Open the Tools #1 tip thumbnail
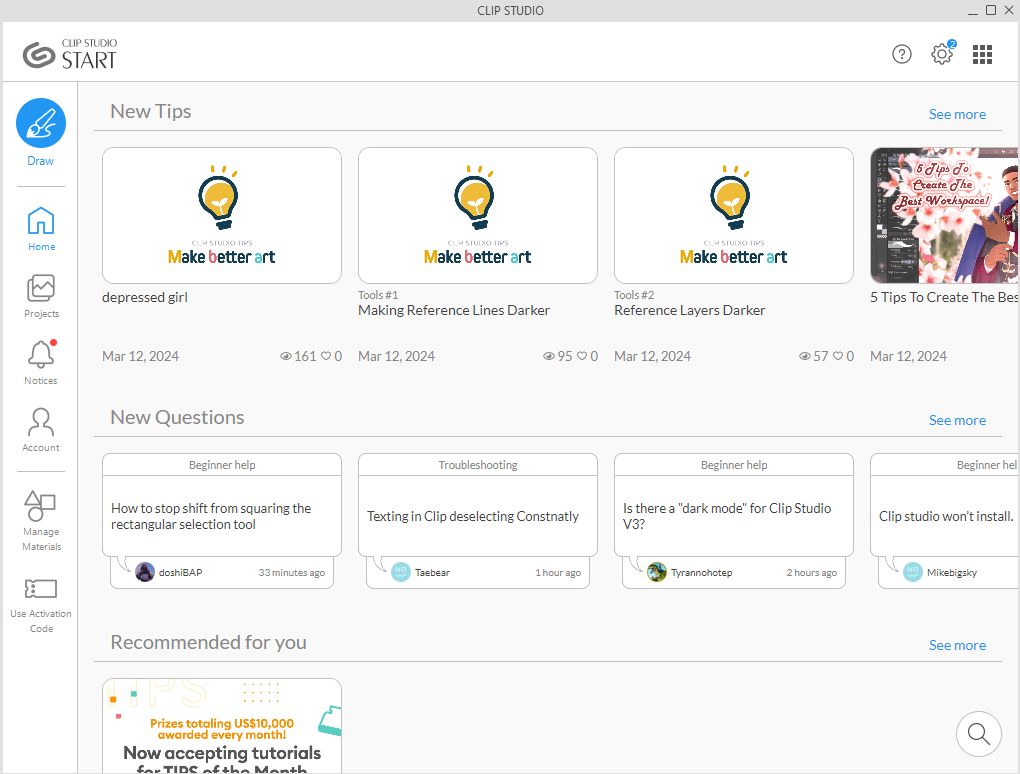This screenshot has width=1020, height=774. 477,215
